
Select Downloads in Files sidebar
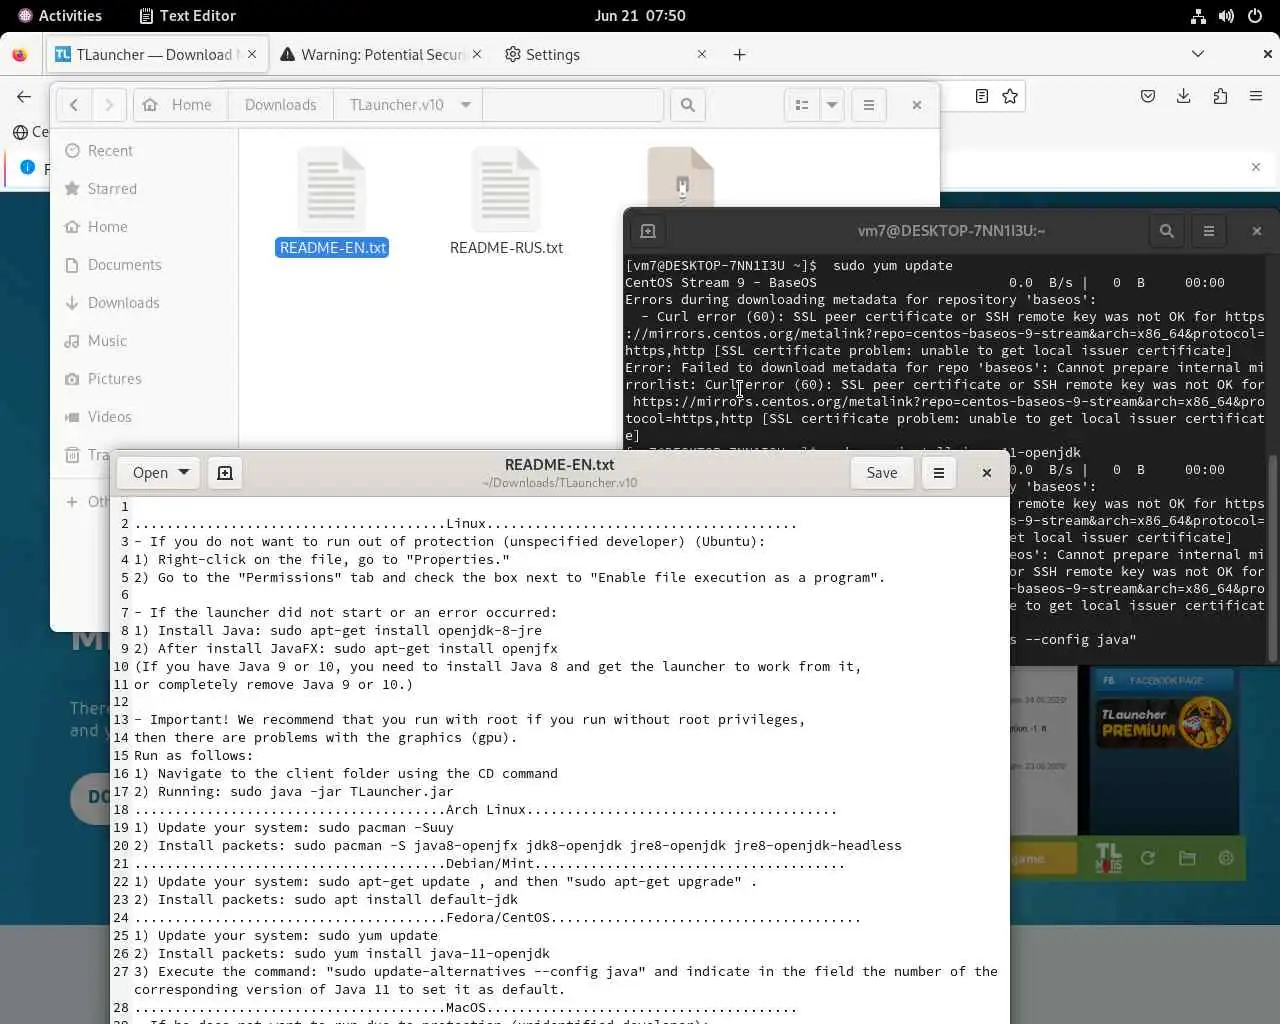point(145,302)
